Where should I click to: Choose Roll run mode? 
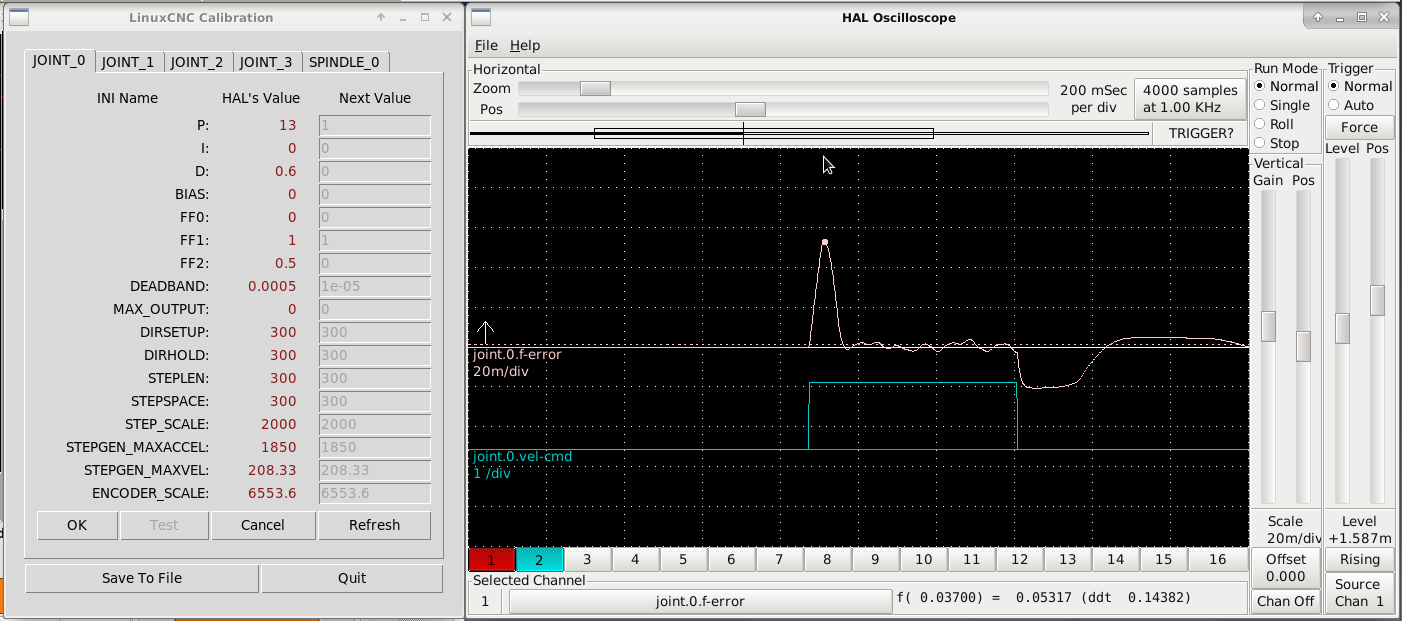[1260, 125]
